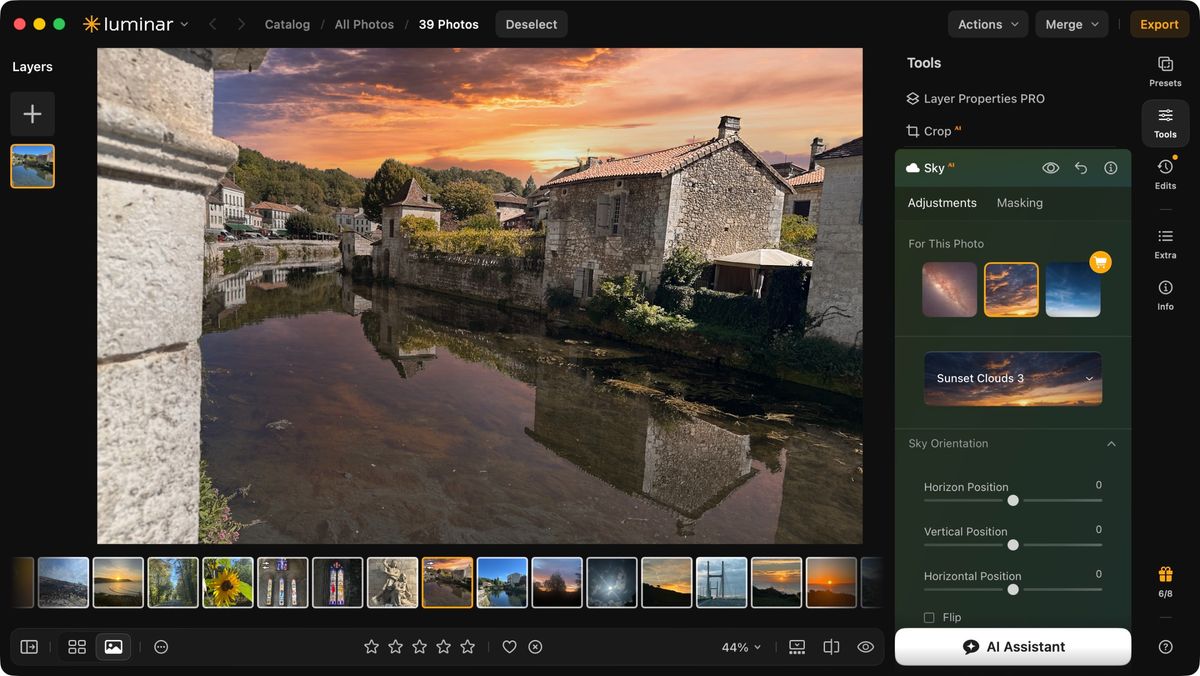Toggle the preview eye in bottom toolbar
Viewport: 1200px width, 676px height.
(866, 647)
